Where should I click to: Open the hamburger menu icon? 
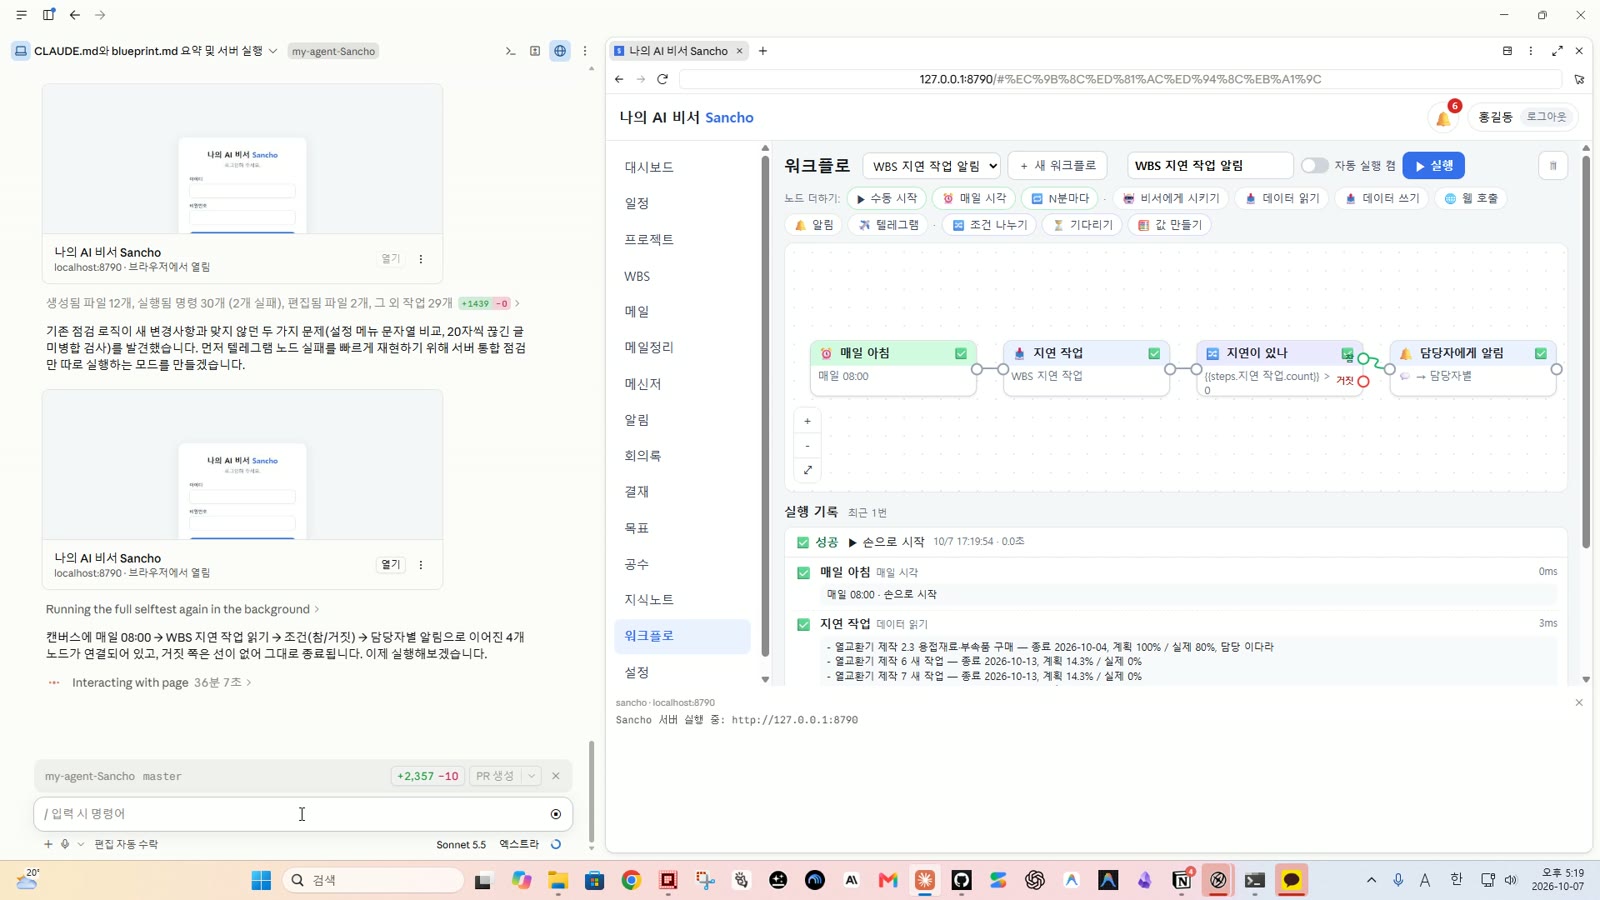(21, 15)
